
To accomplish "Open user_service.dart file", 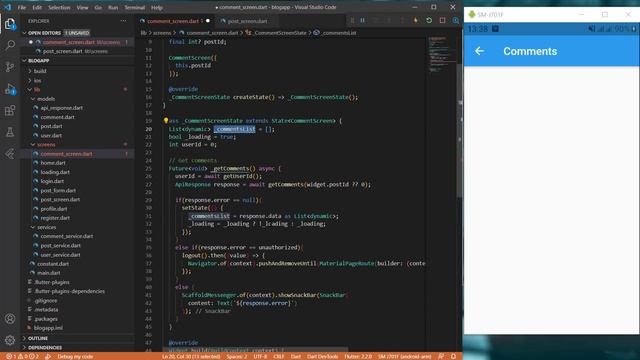I will pos(60,255).
